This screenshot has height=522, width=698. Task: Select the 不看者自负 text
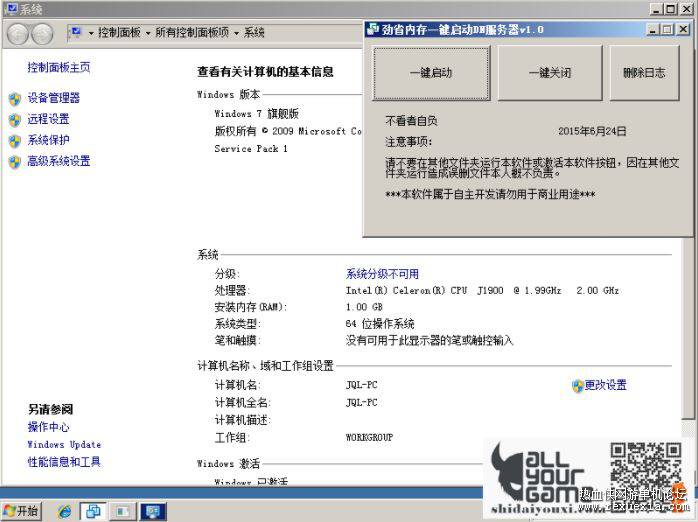[411, 121]
